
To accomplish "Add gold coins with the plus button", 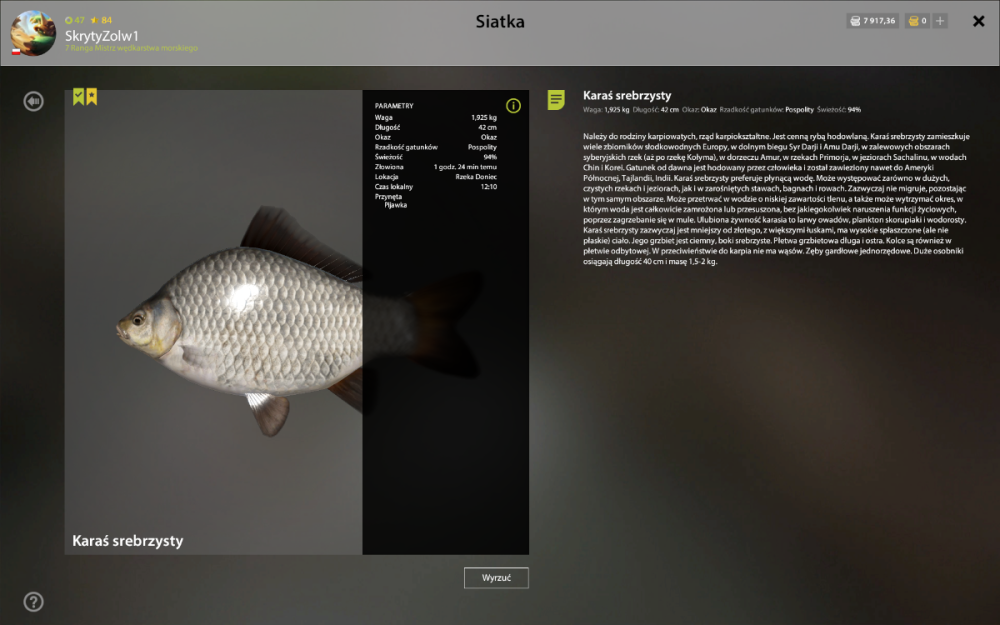I will pyautogui.click(x=940, y=21).
